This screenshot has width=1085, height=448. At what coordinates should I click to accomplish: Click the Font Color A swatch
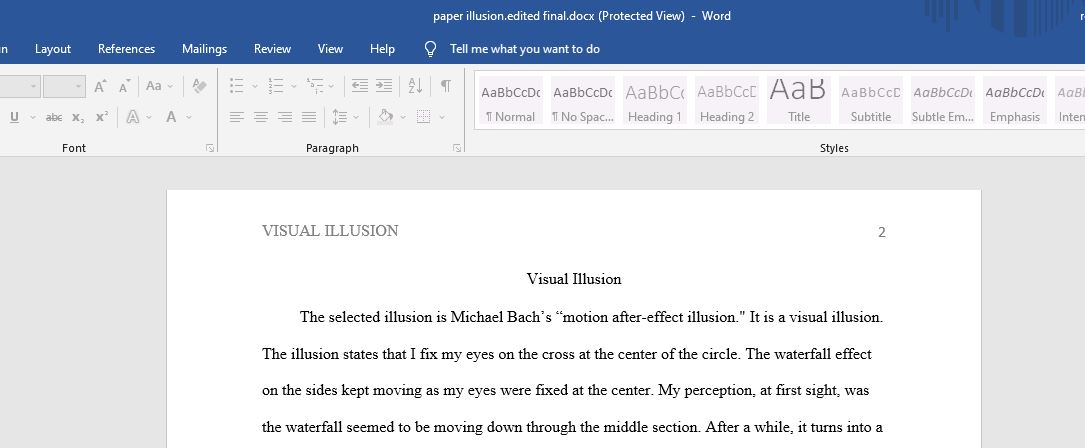point(171,117)
